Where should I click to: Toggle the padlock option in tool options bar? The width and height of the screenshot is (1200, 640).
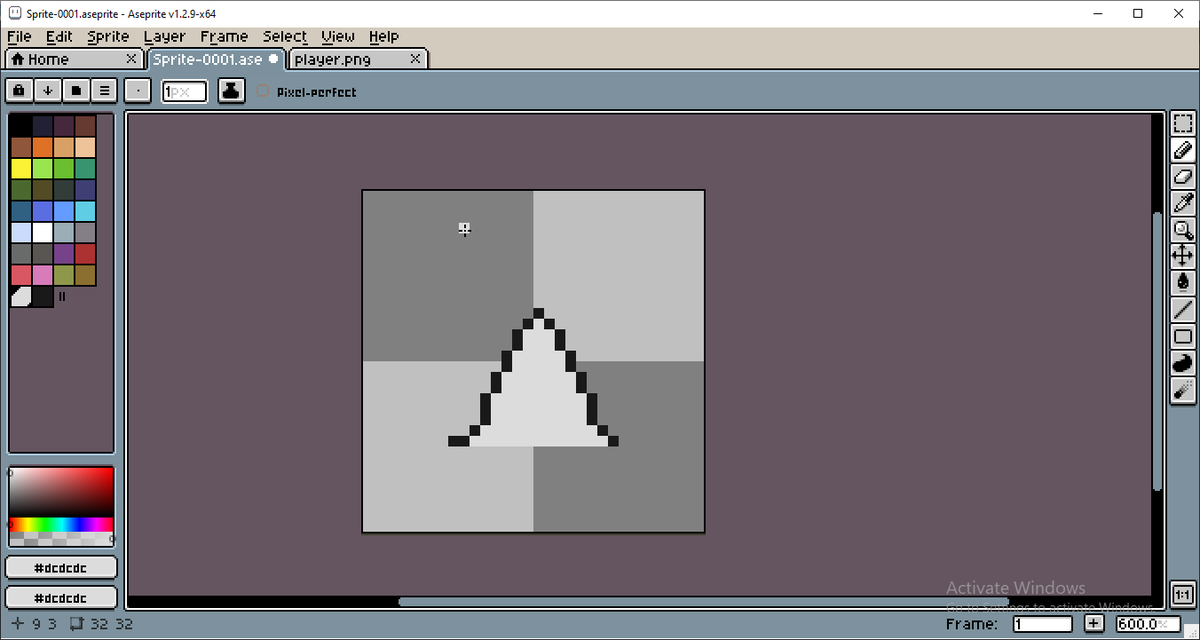[x=18, y=90]
